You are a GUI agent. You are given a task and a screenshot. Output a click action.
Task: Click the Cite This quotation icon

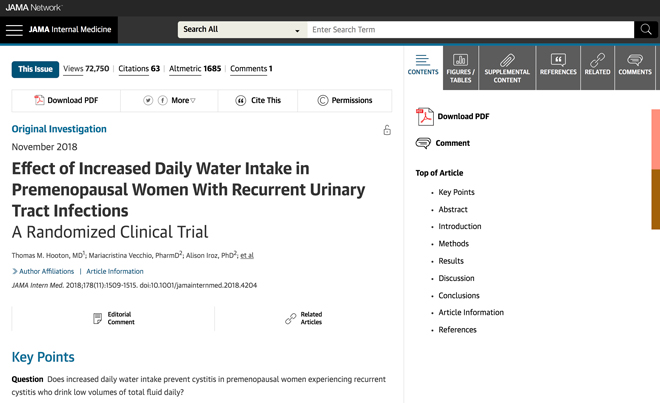pyautogui.click(x=240, y=101)
